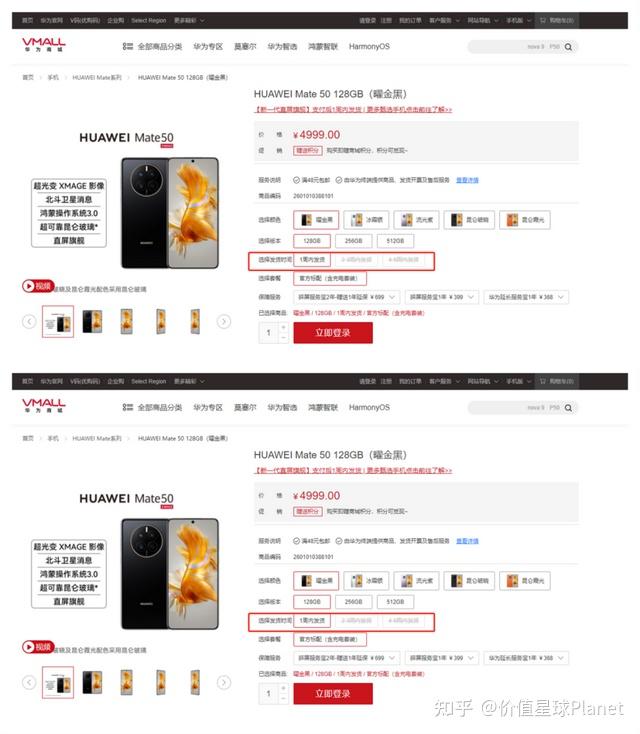Open the all categories menu icon in the lower page
This screenshot has height=734, width=640.
(127, 407)
